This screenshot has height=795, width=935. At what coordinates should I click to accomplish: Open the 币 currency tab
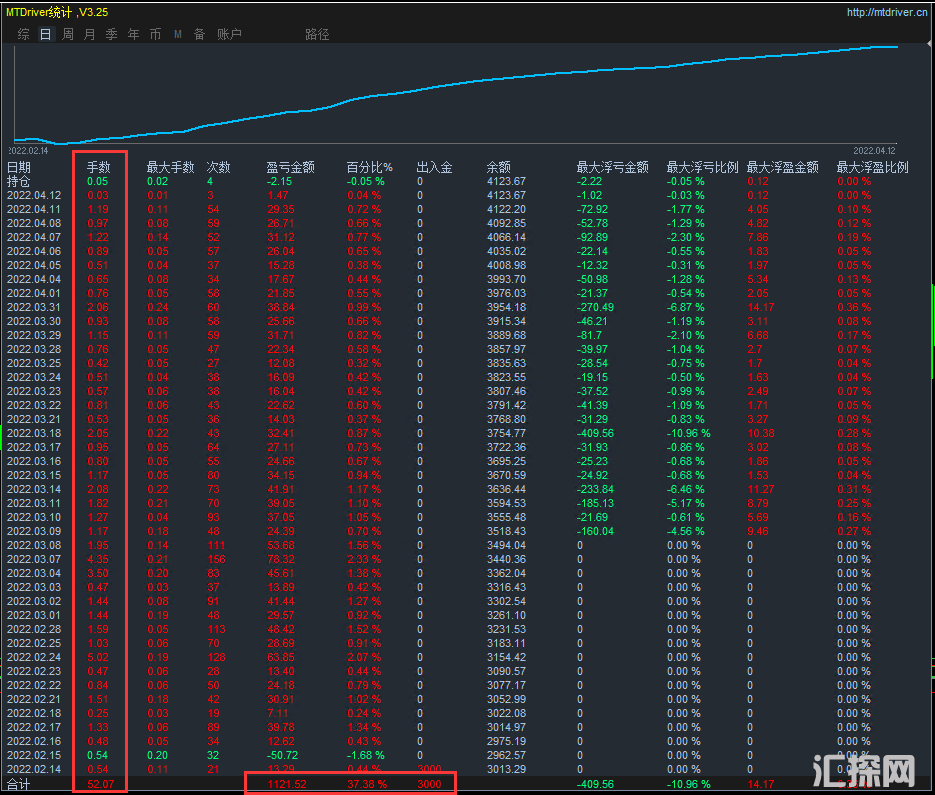155,35
